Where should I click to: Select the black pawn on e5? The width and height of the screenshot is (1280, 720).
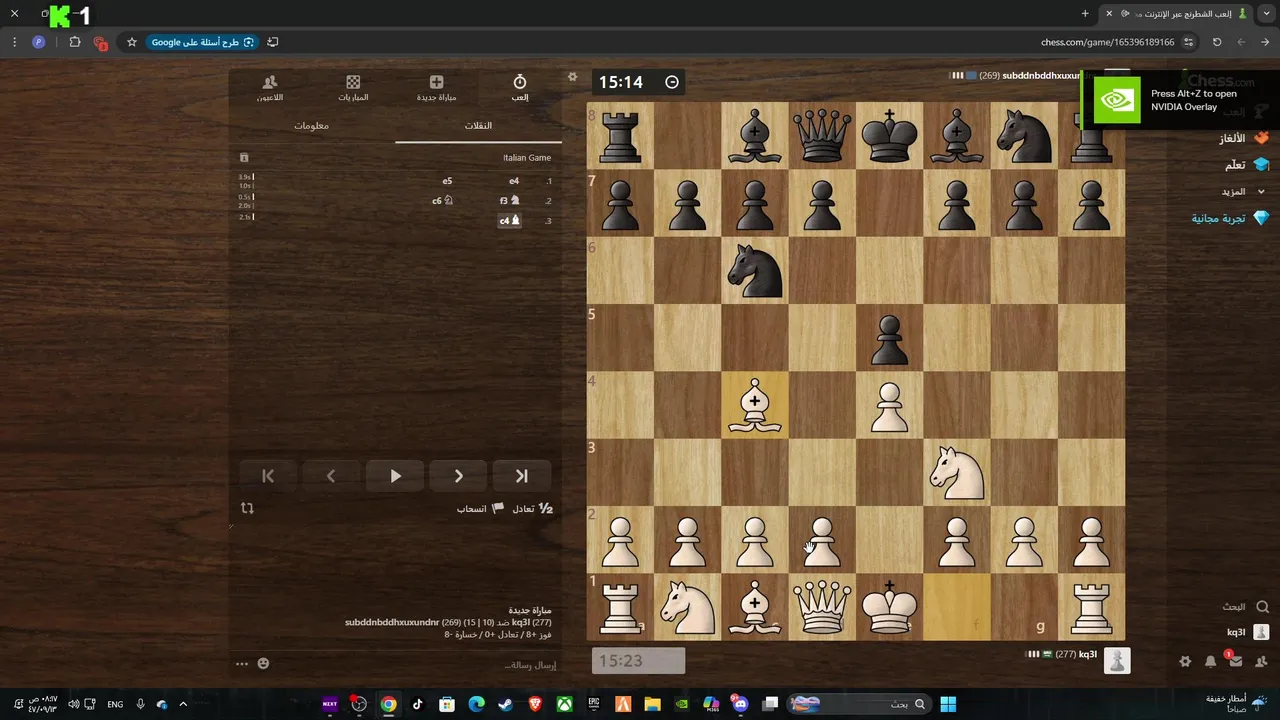pos(889,337)
